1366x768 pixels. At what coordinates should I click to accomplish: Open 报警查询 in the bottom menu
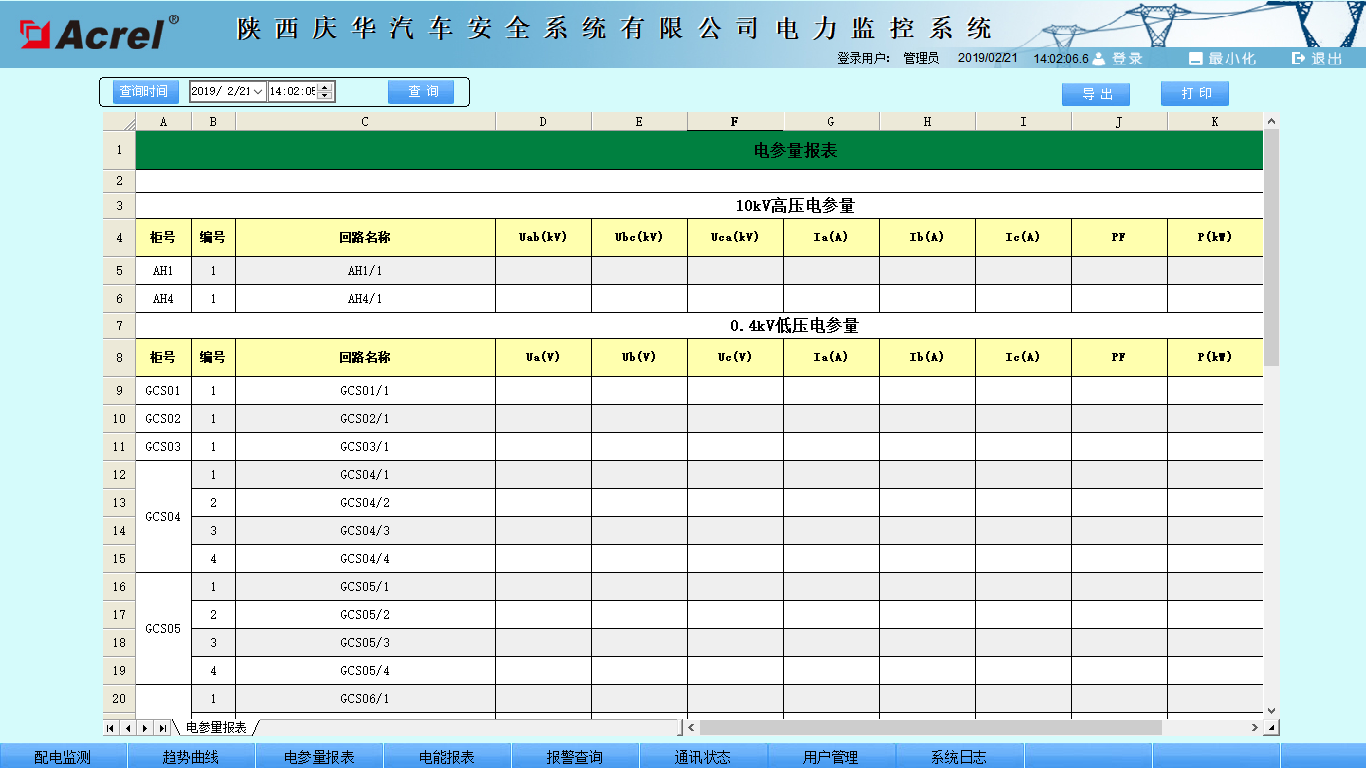[575, 757]
